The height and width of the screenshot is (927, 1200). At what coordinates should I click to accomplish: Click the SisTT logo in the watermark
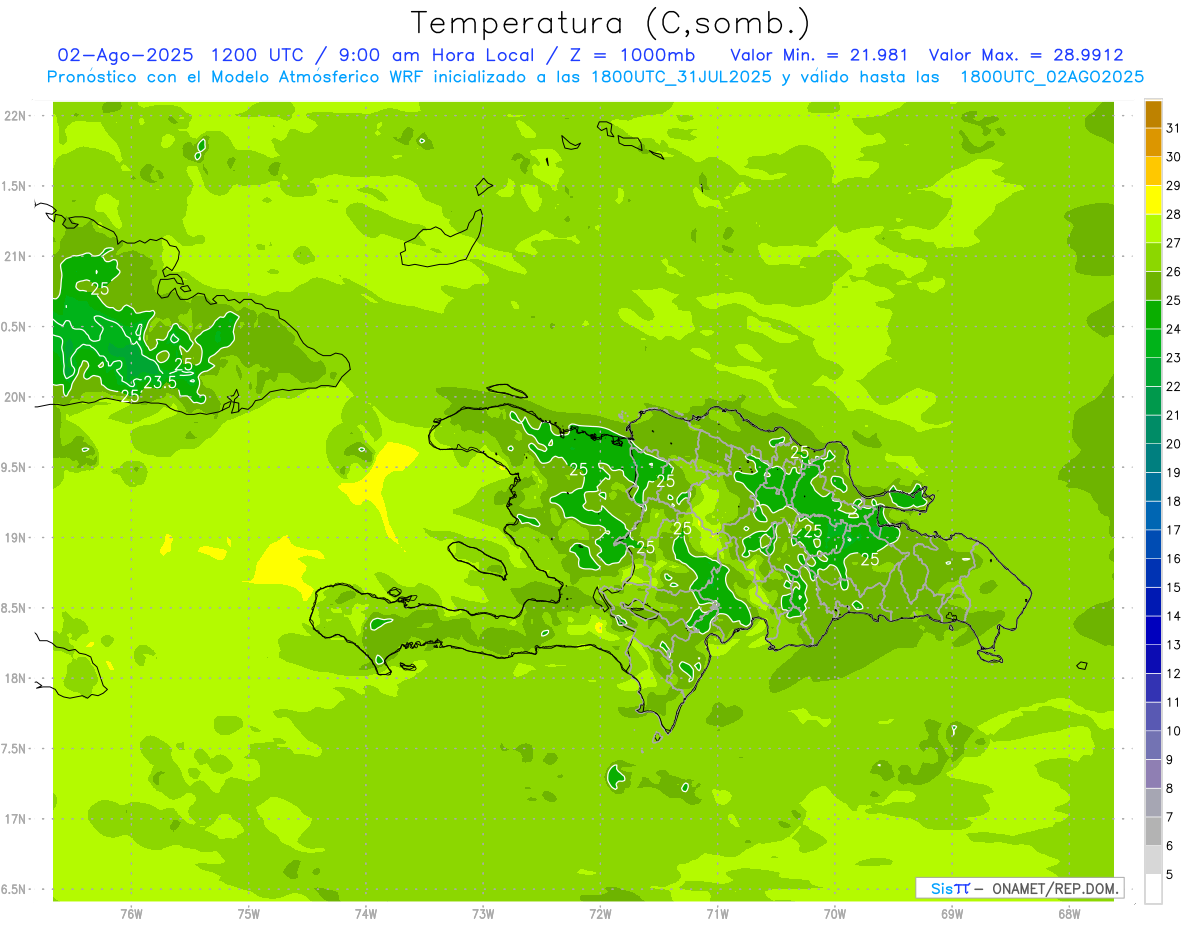[x=949, y=888]
